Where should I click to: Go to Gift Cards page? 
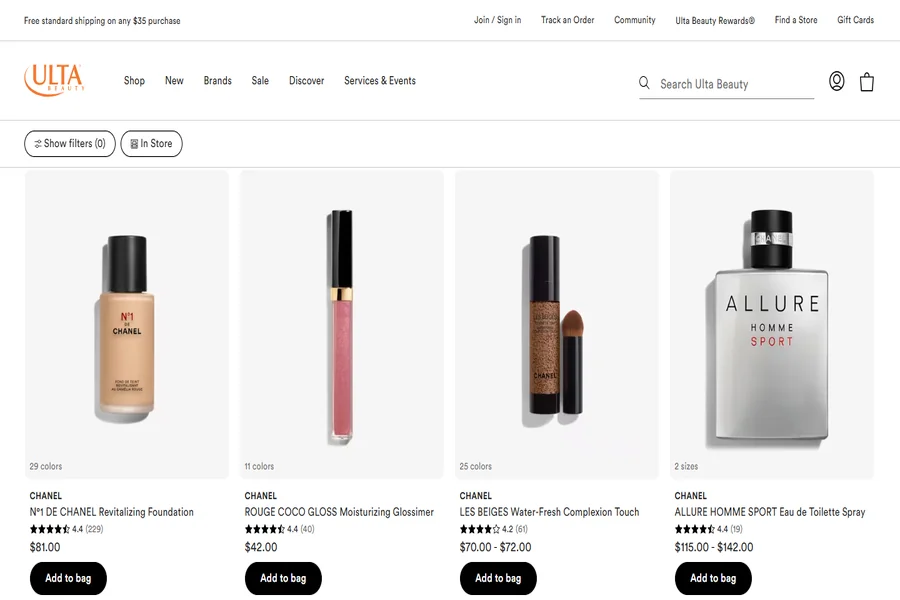[855, 20]
